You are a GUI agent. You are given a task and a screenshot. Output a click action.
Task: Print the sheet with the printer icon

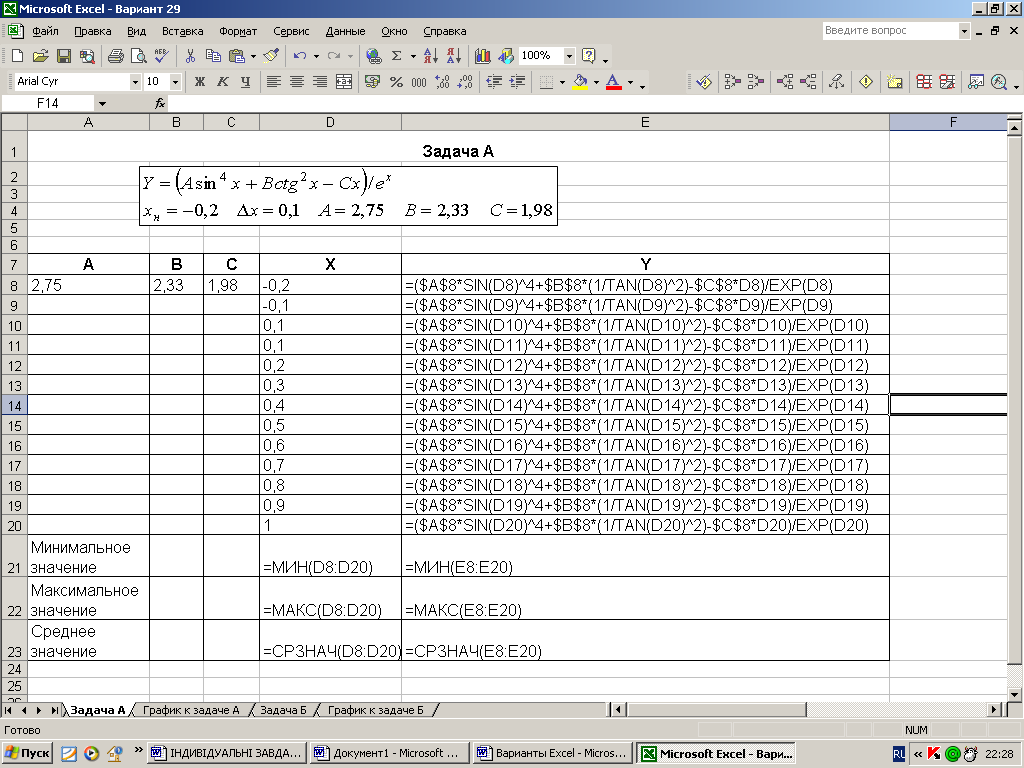click(x=116, y=56)
